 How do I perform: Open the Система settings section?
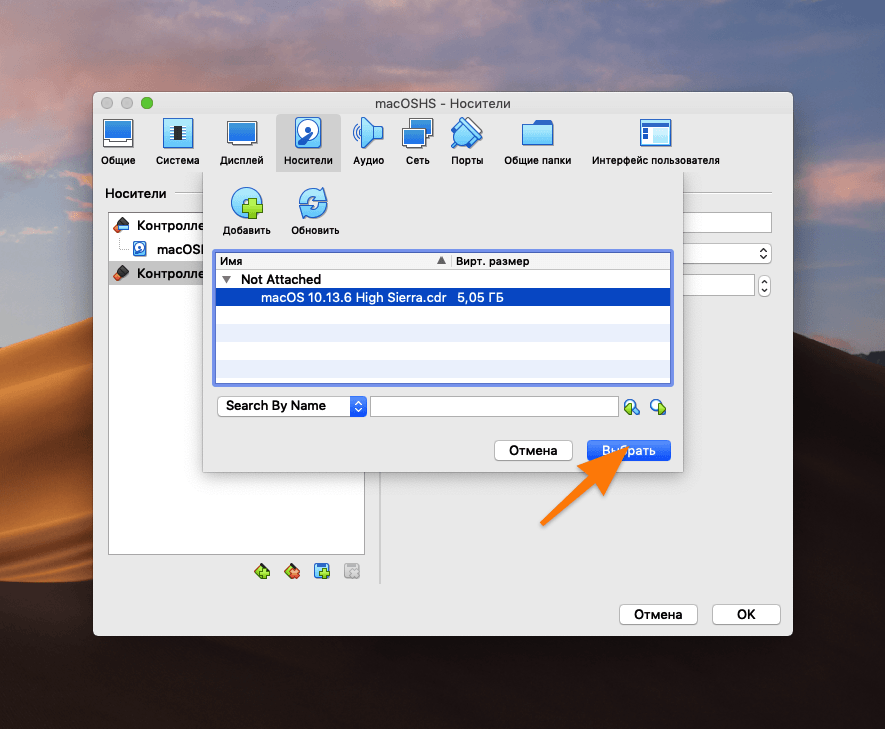177,142
